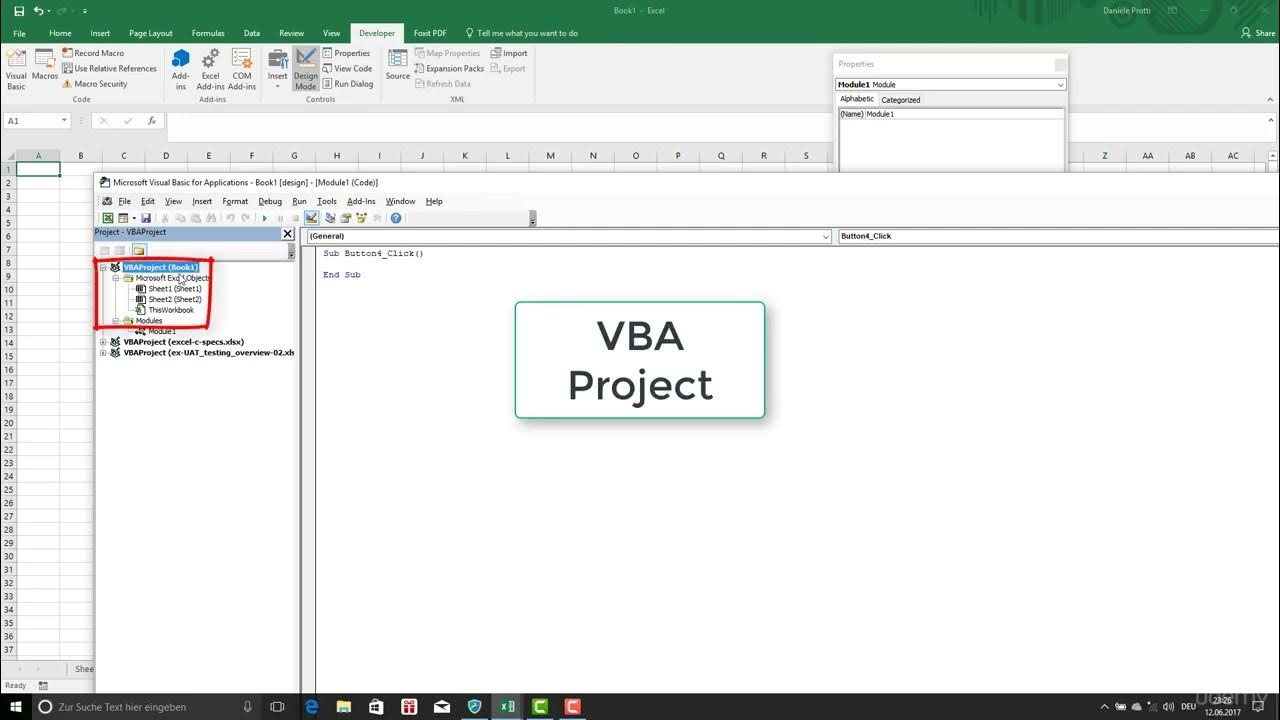Click the Insert Function fx button
1280x720 pixels.
[152, 121]
